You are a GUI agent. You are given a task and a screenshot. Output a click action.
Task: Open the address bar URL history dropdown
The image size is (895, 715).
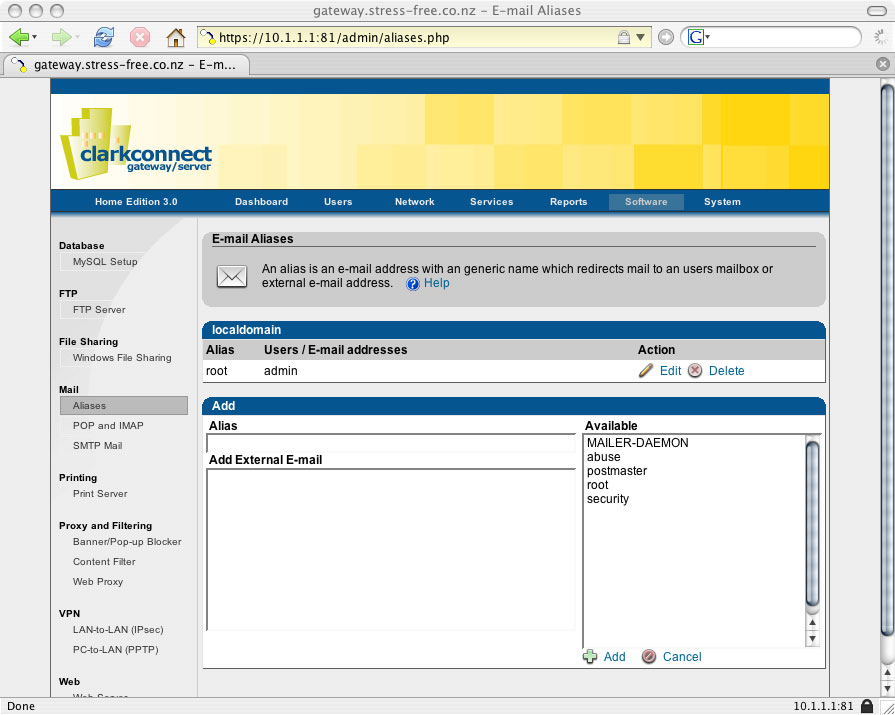tap(640, 38)
